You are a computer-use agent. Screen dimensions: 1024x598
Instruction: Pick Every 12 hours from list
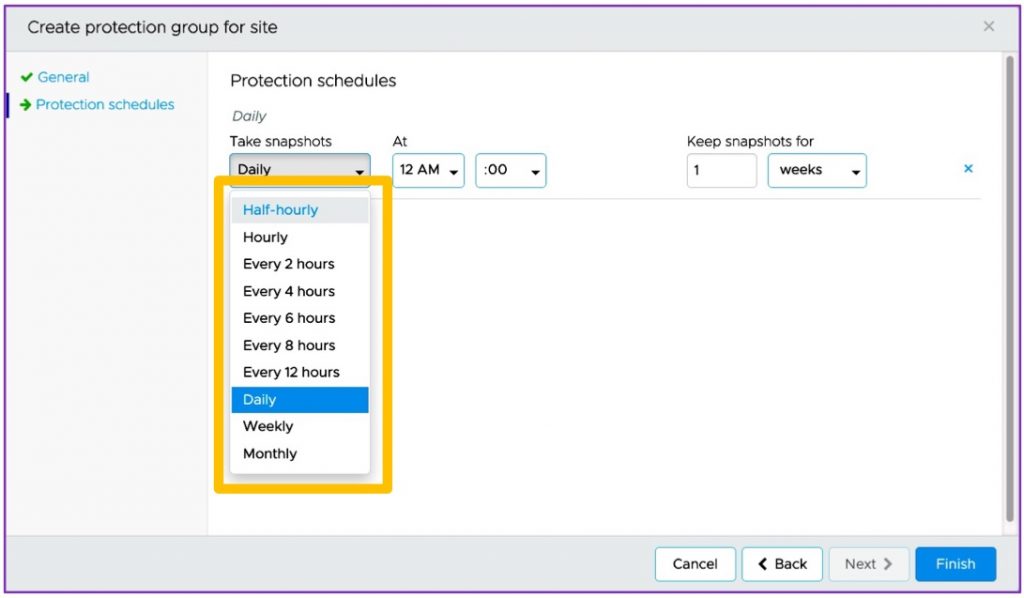[x=291, y=372]
